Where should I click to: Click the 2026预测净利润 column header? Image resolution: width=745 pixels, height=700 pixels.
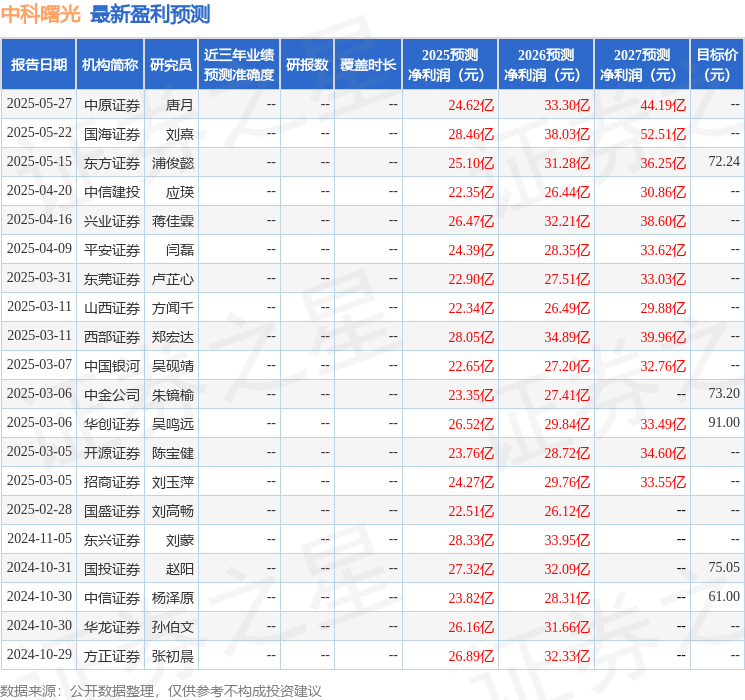546,65
